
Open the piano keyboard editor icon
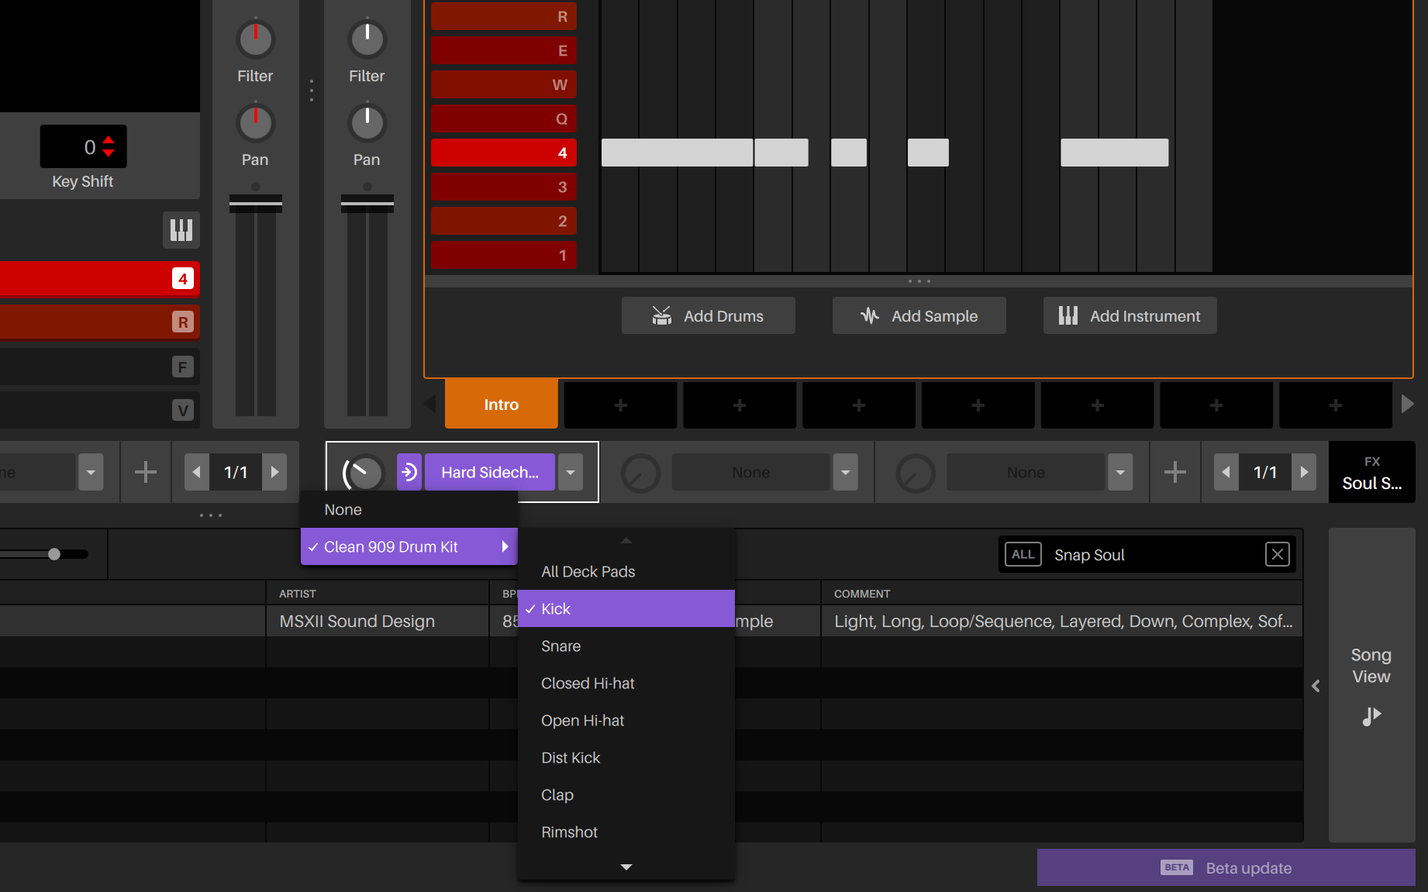click(x=181, y=230)
